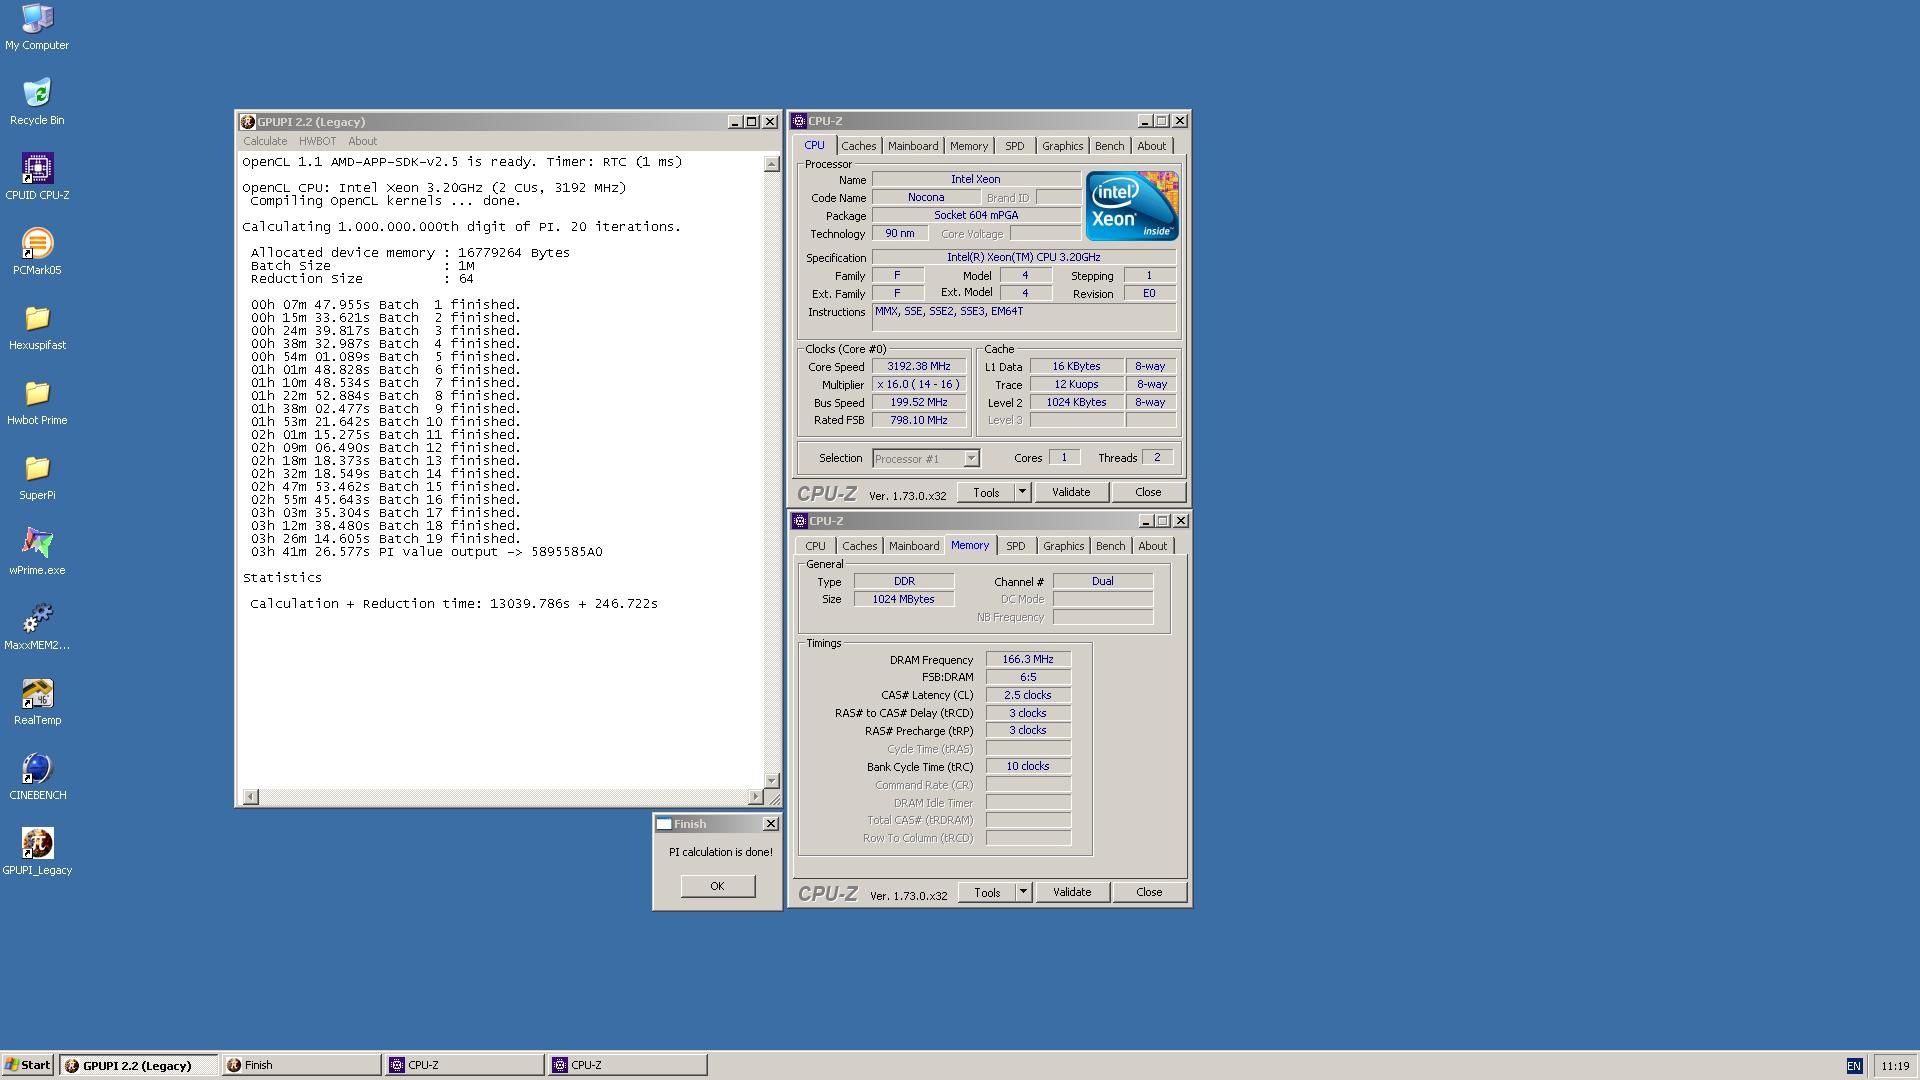Image resolution: width=1920 pixels, height=1080 pixels.
Task: Click Validate button in upper CPU-Z
Action: (x=1071, y=492)
